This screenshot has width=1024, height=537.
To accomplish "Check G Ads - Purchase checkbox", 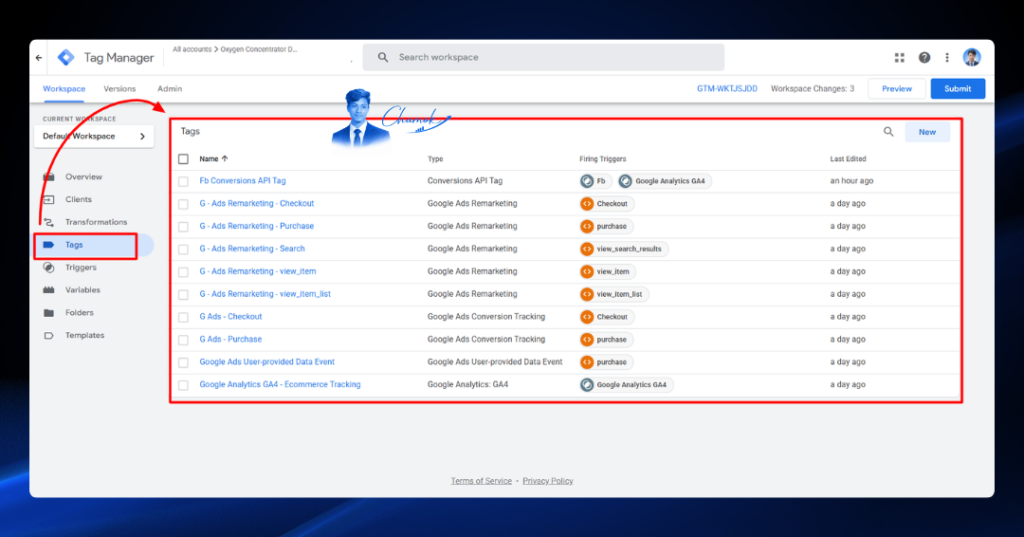I will [184, 340].
